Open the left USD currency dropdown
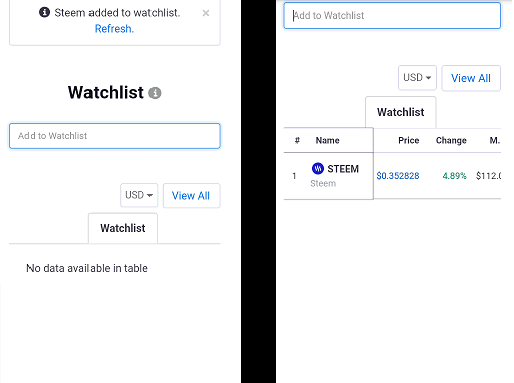 pos(139,195)
